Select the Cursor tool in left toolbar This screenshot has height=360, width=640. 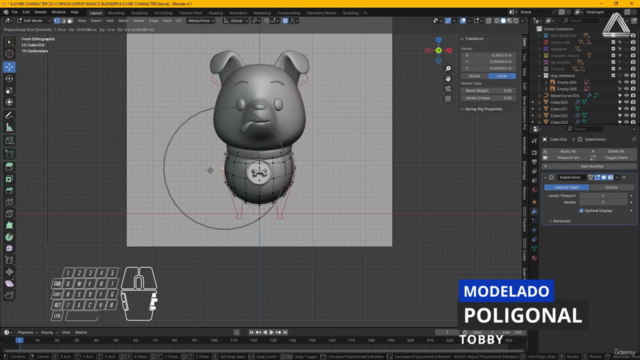click(x=9, y=54)
